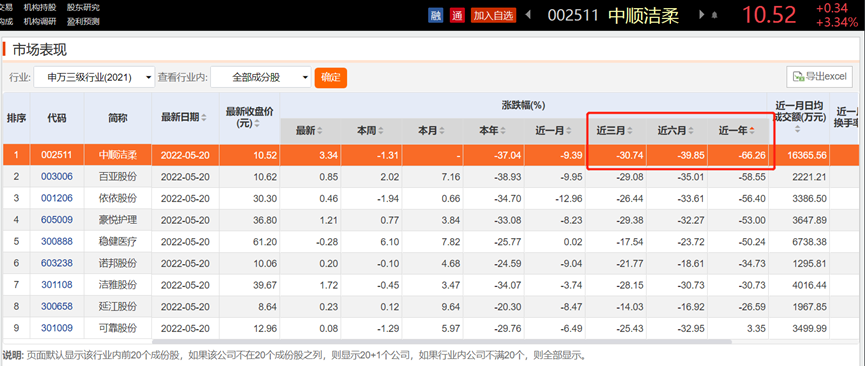Sort by 本周 change column
865x366 pixels.
[x=381, y=131]
